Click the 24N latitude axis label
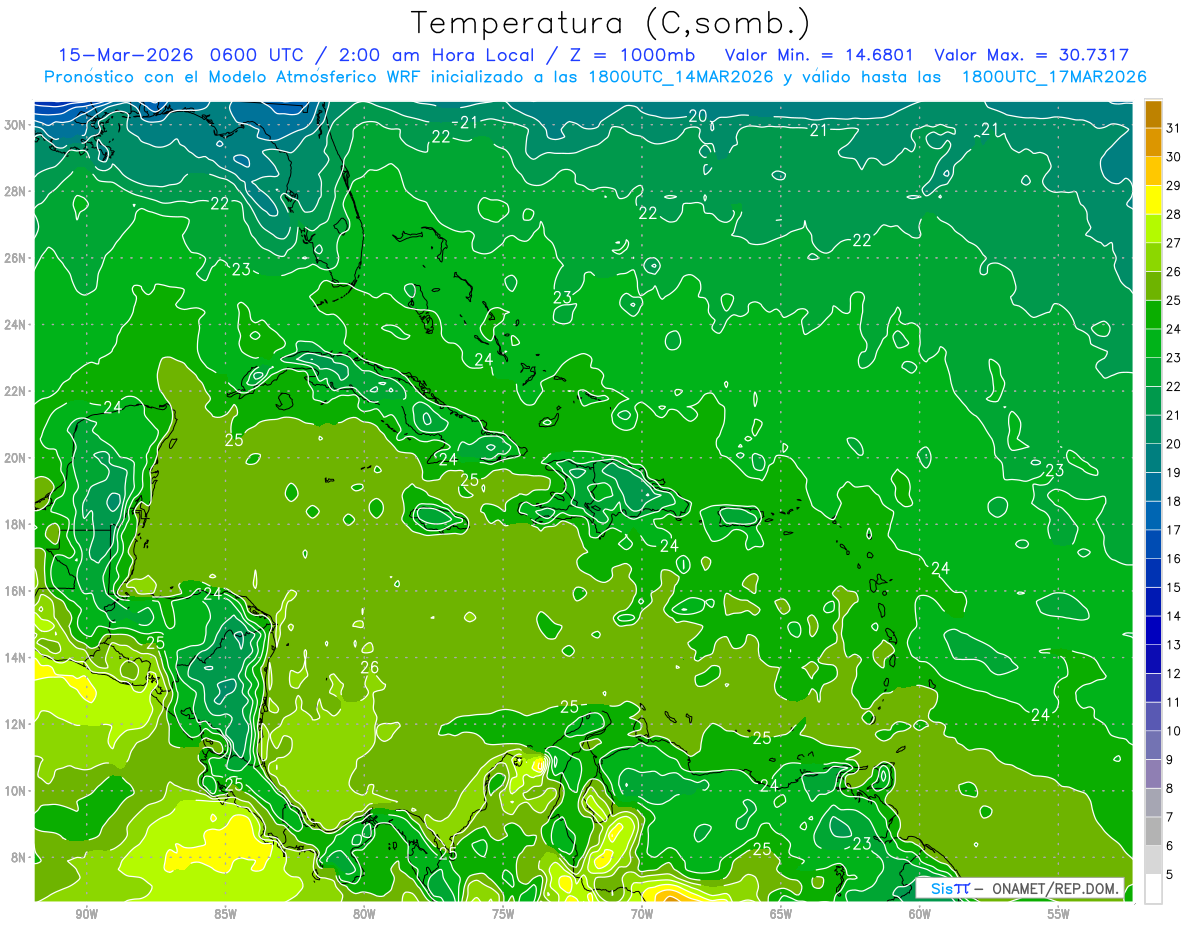 (x=15, y=325)
